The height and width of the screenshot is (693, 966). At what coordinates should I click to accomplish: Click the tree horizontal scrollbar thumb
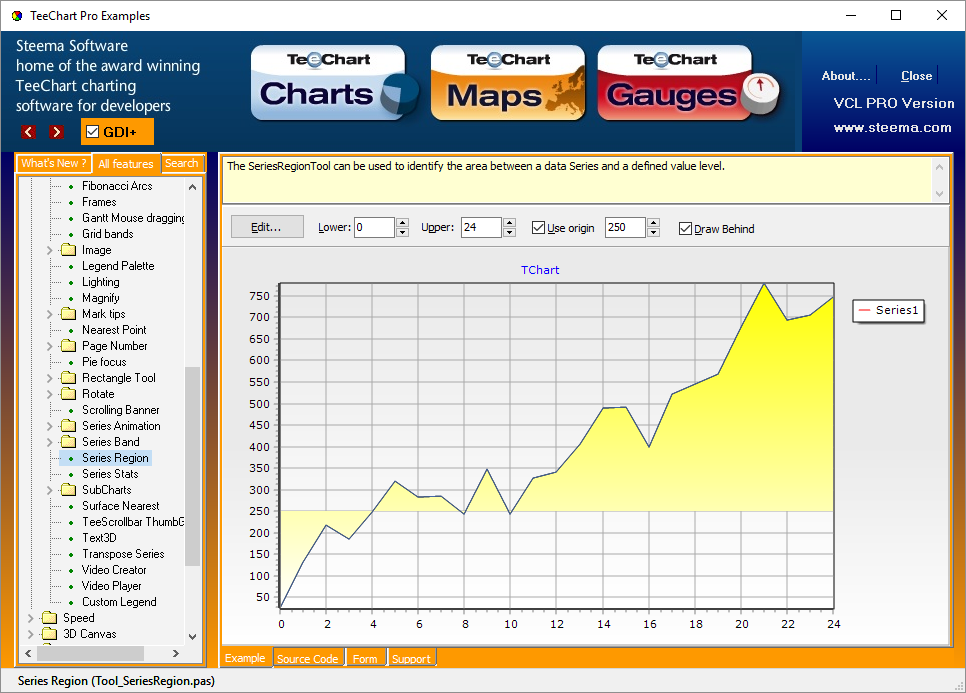[92, 653]
